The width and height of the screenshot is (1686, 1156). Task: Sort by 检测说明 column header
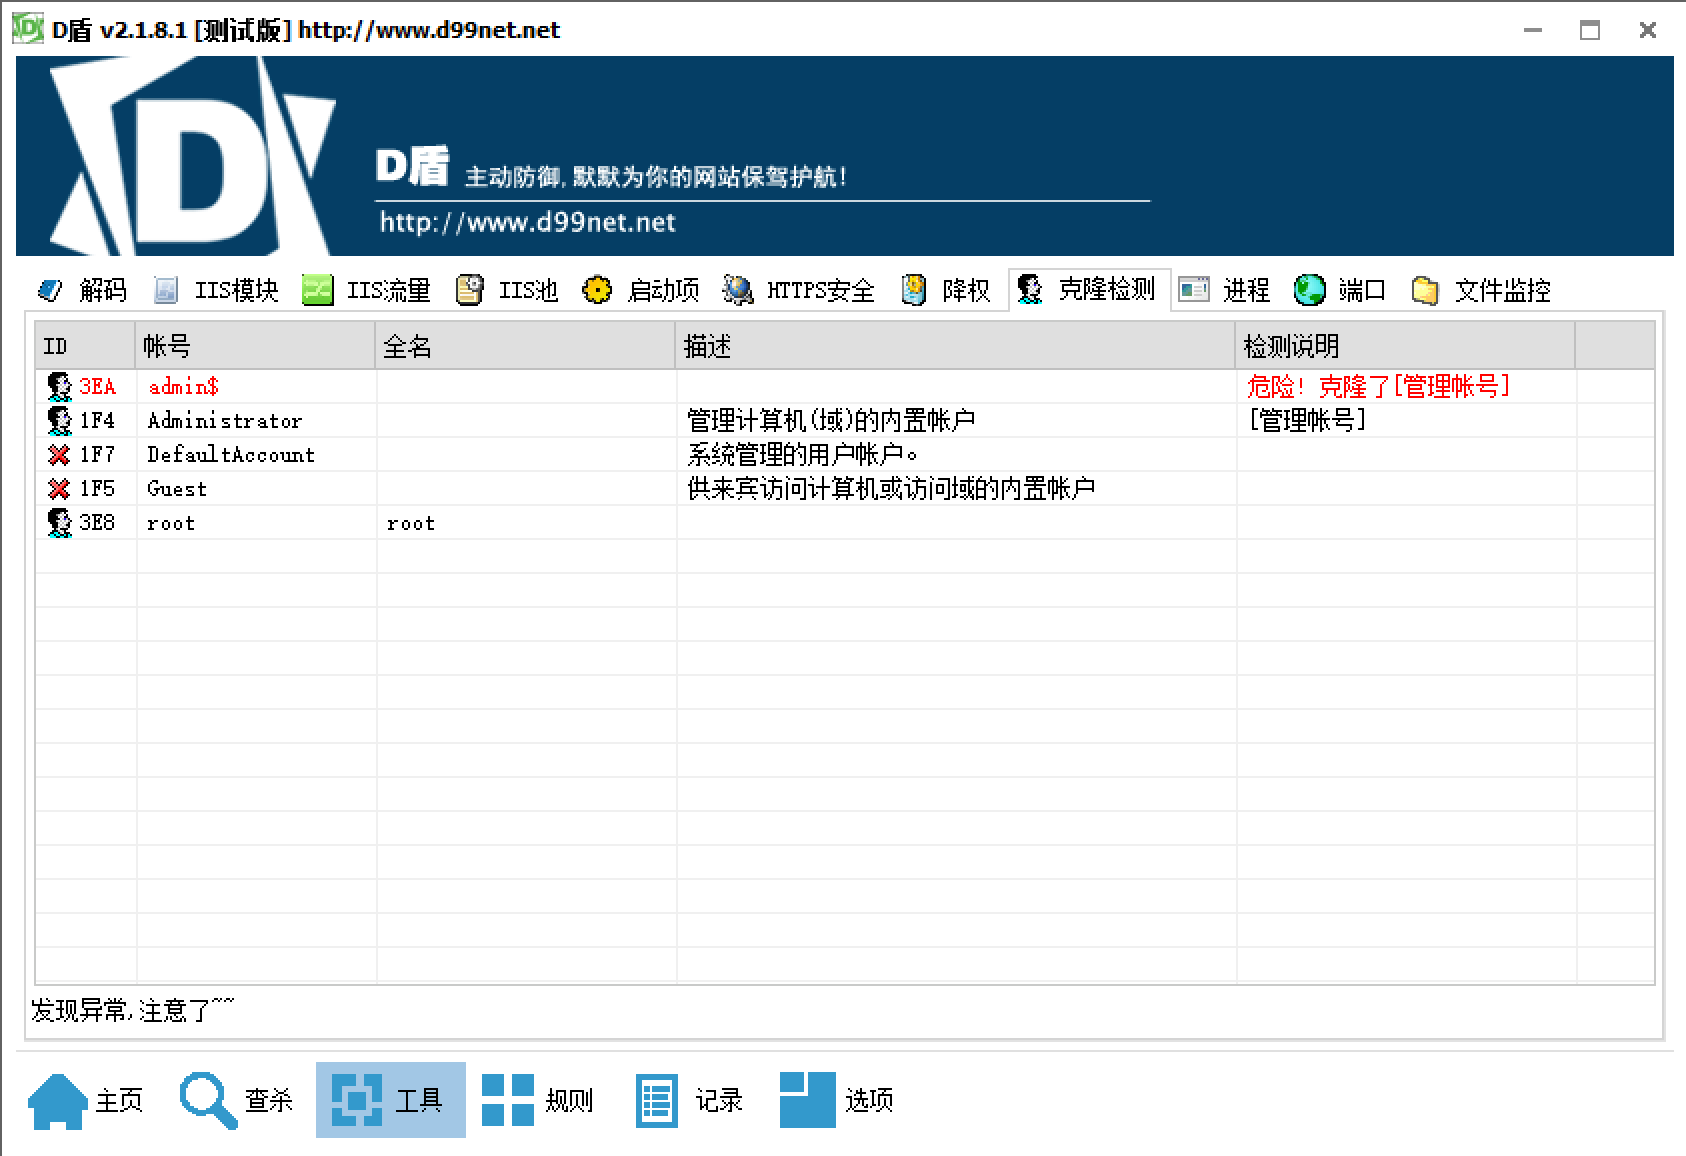click(1404, 346)
